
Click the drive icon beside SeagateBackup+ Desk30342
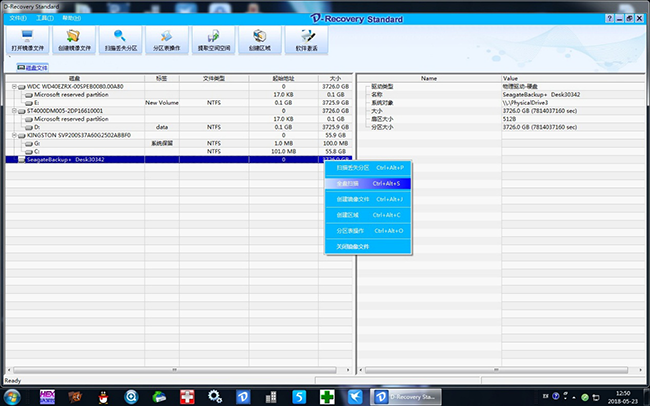click(x=22, y=160)
